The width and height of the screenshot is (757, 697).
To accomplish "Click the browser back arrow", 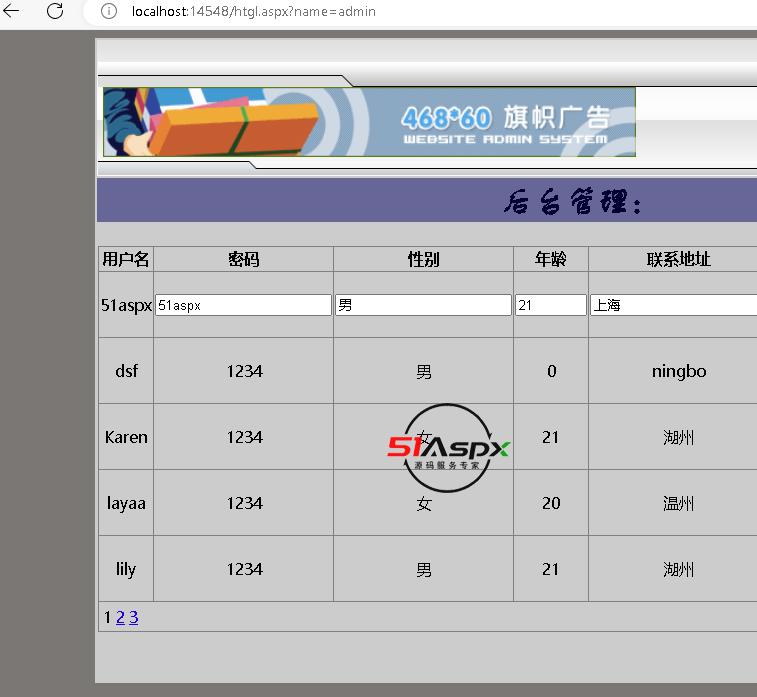I will point(11,11).
